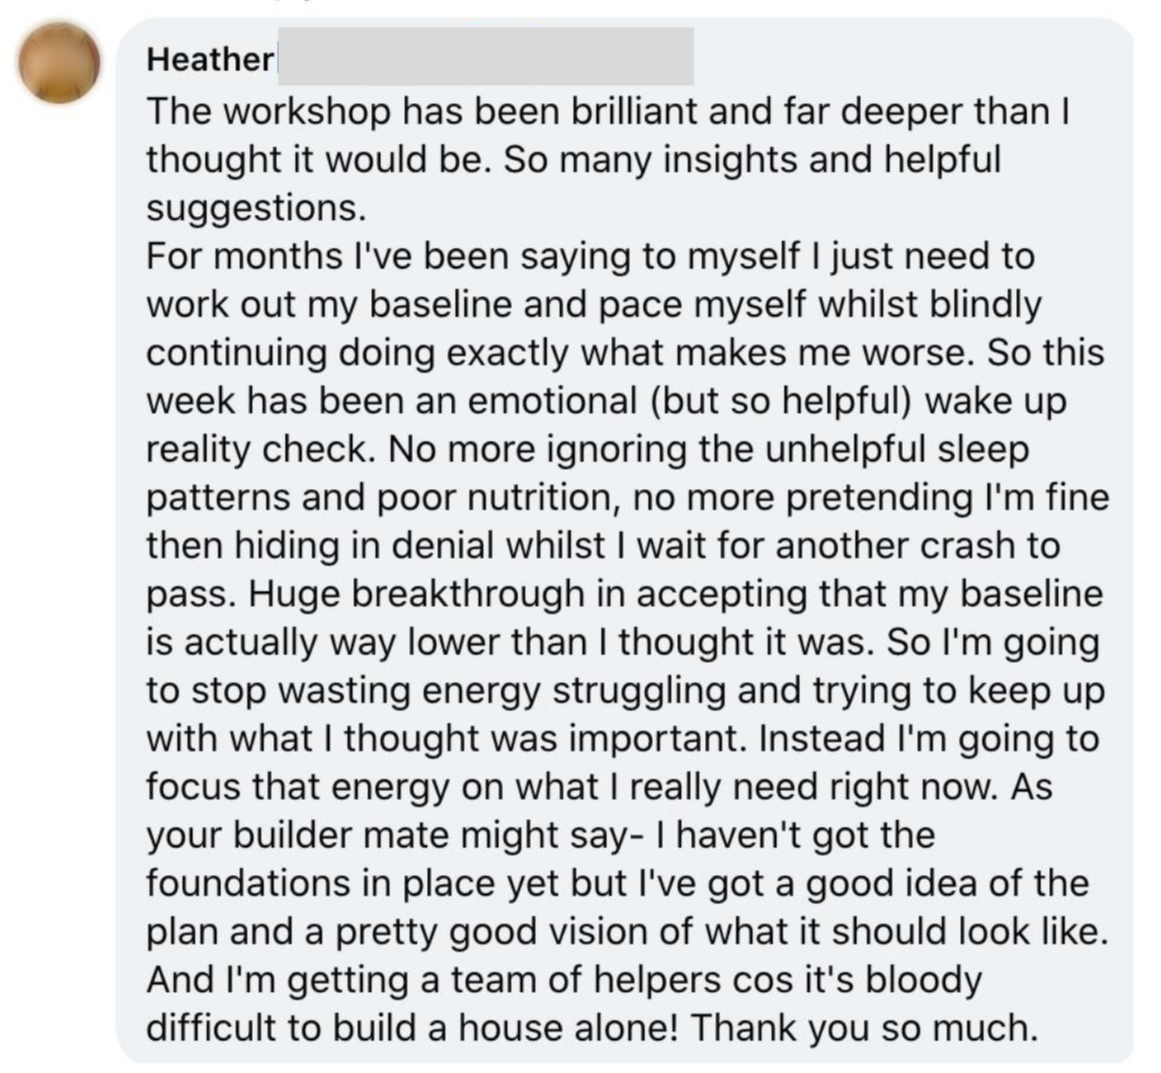Click the commenter name Heather
This screenshot has height=1073, width=1161.
coord(210,59)
